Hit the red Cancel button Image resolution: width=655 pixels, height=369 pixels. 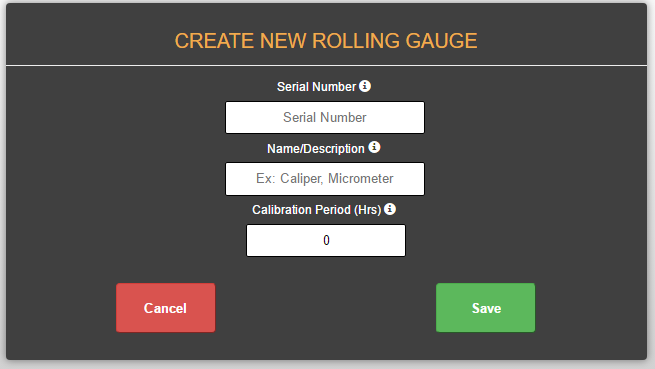point(165,308)
